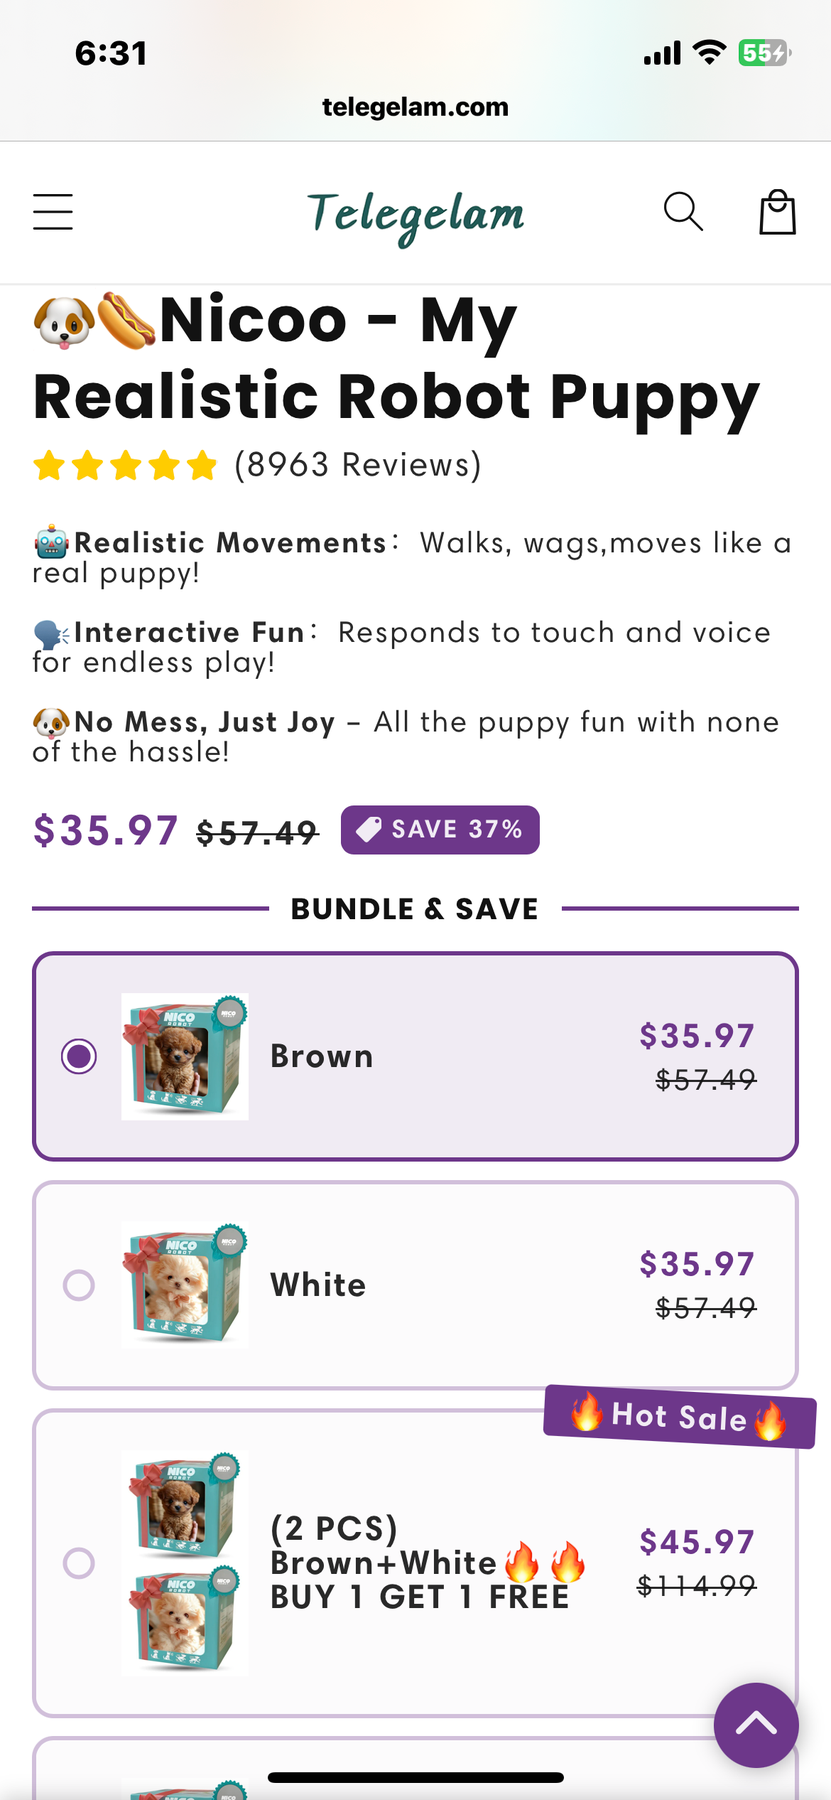Tap the two-pack bundle thumbnail
This screenshot has height=1800, width=831.
185,1562
